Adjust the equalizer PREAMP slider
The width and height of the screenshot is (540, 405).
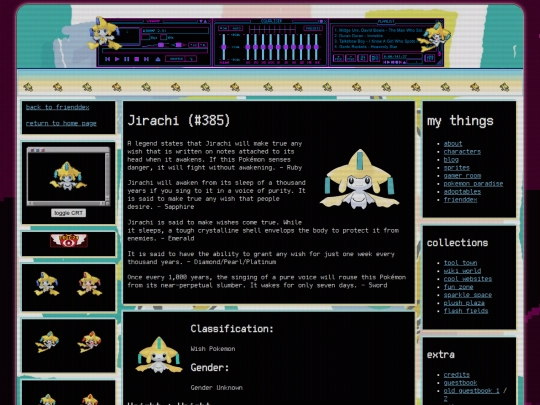click(x=224, y=47)
